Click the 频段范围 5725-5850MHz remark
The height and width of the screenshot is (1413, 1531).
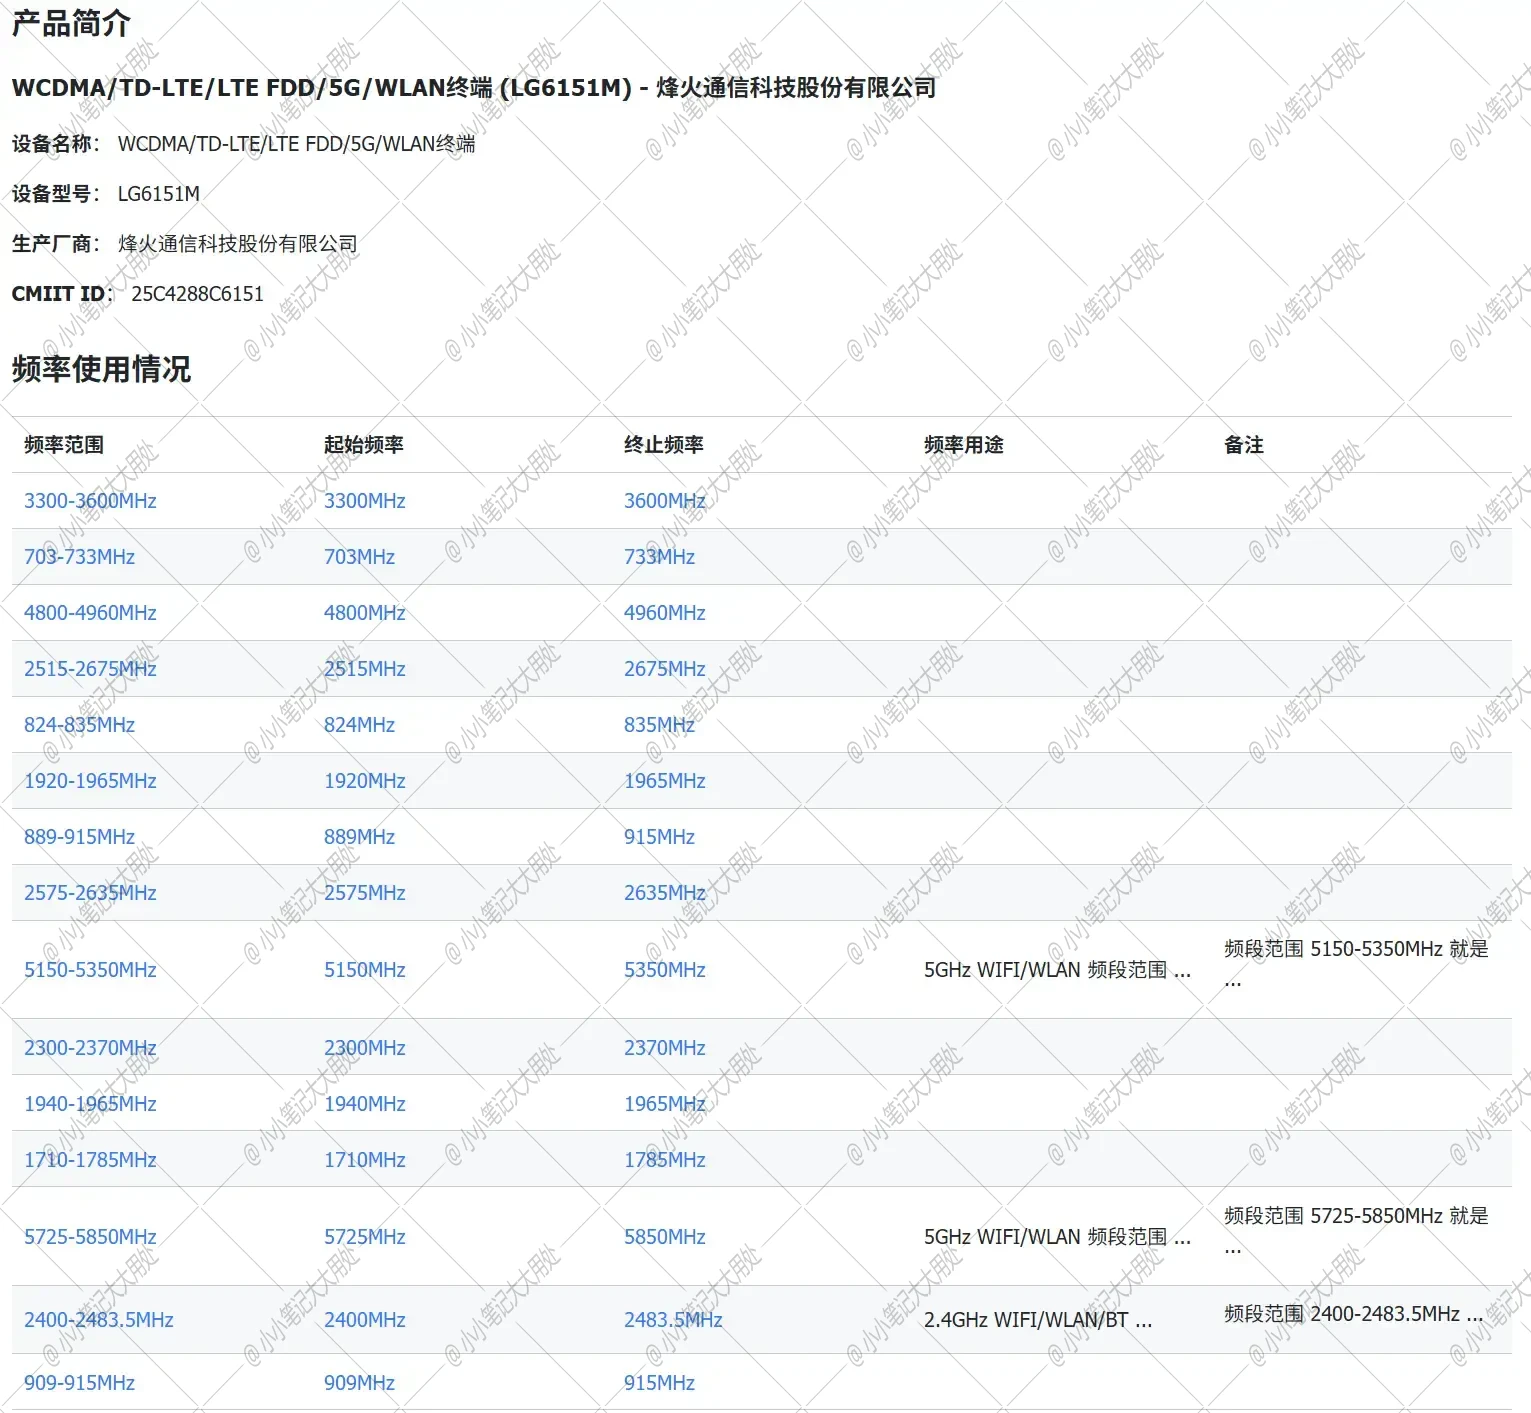(x=1356, y=1231)
